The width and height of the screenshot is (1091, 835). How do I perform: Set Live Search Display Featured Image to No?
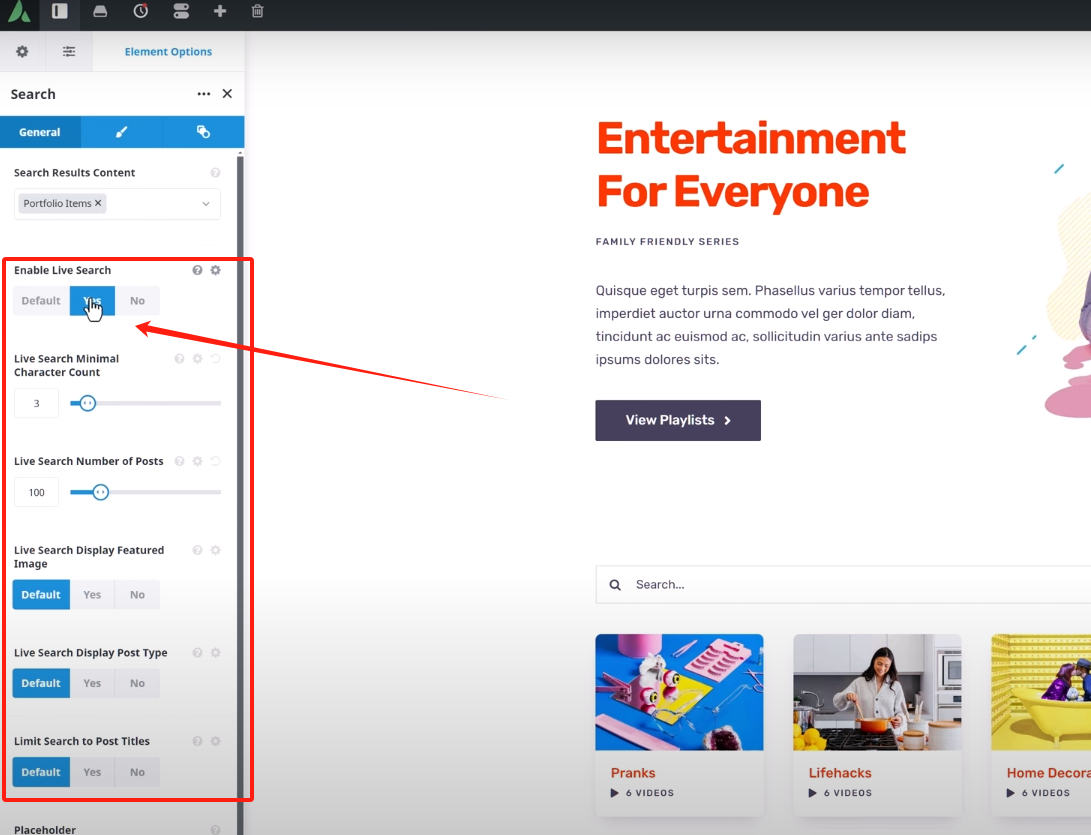click(x=137, y=594)
